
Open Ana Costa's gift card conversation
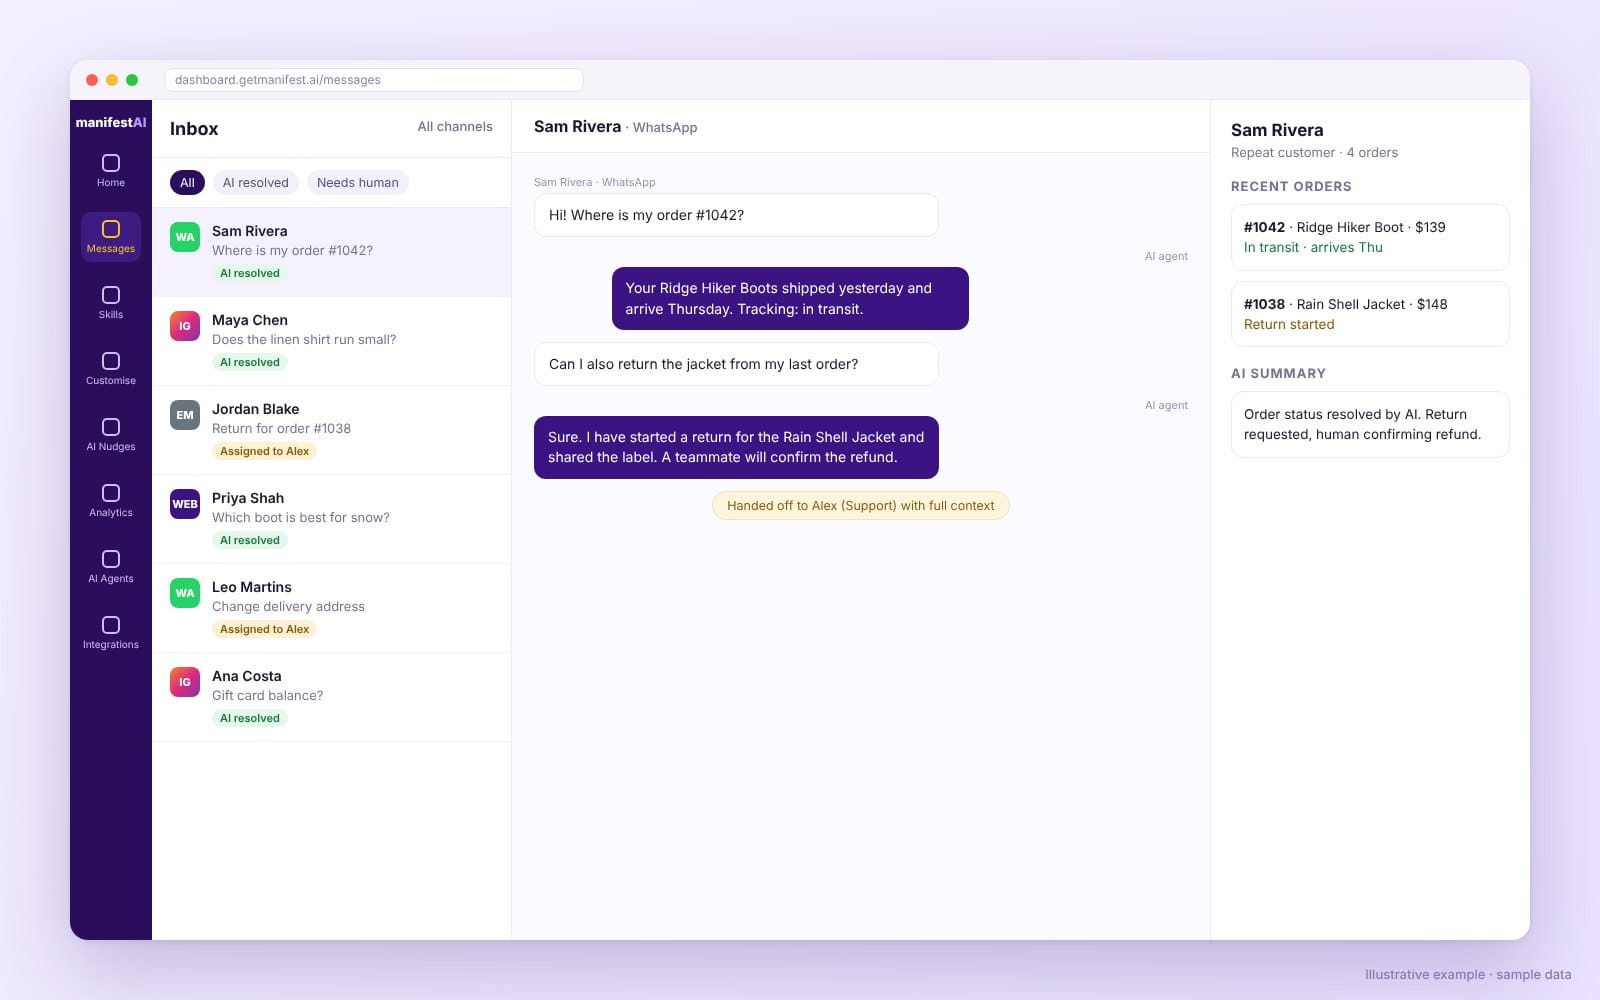(x=331, y=697)
